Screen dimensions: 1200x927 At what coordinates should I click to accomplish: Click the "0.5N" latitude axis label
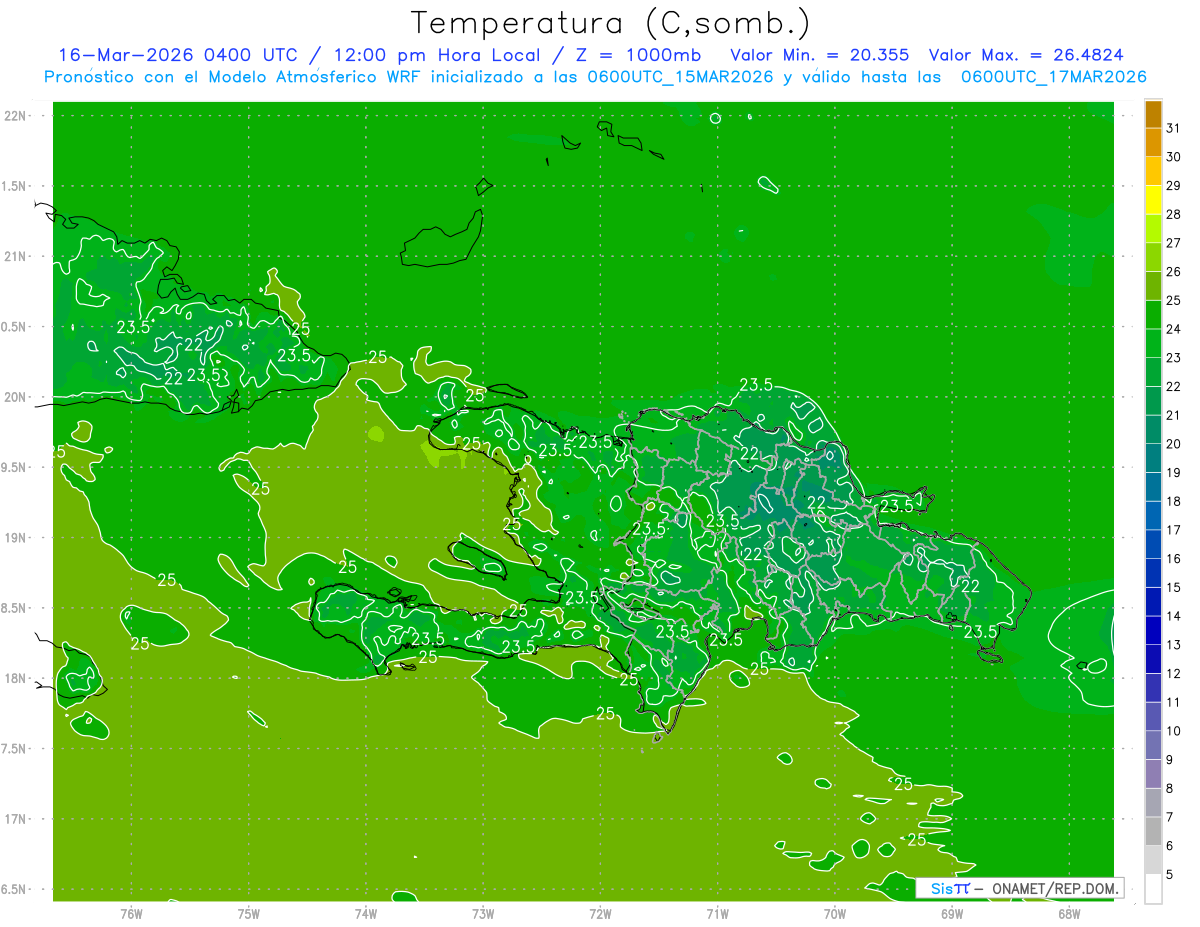coord(15,327)
